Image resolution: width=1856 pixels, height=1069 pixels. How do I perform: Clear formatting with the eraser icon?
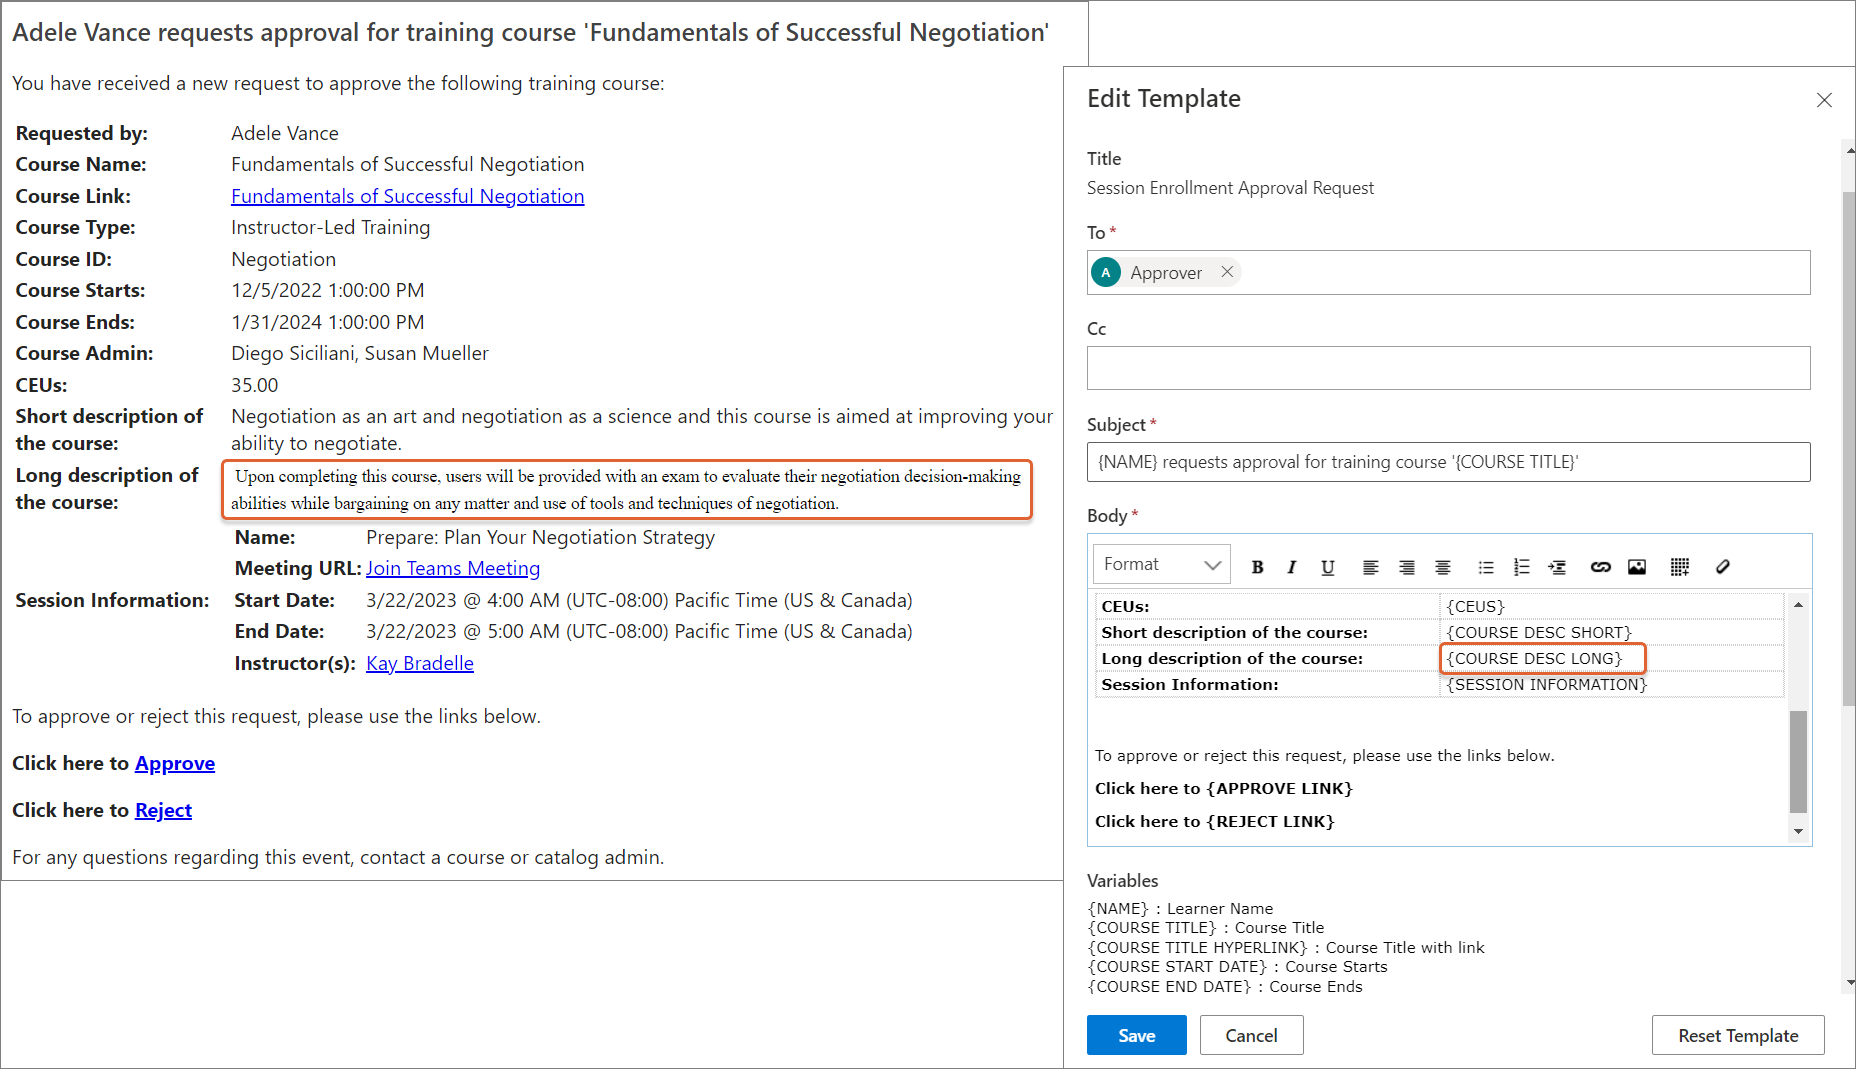point(1722,567)
